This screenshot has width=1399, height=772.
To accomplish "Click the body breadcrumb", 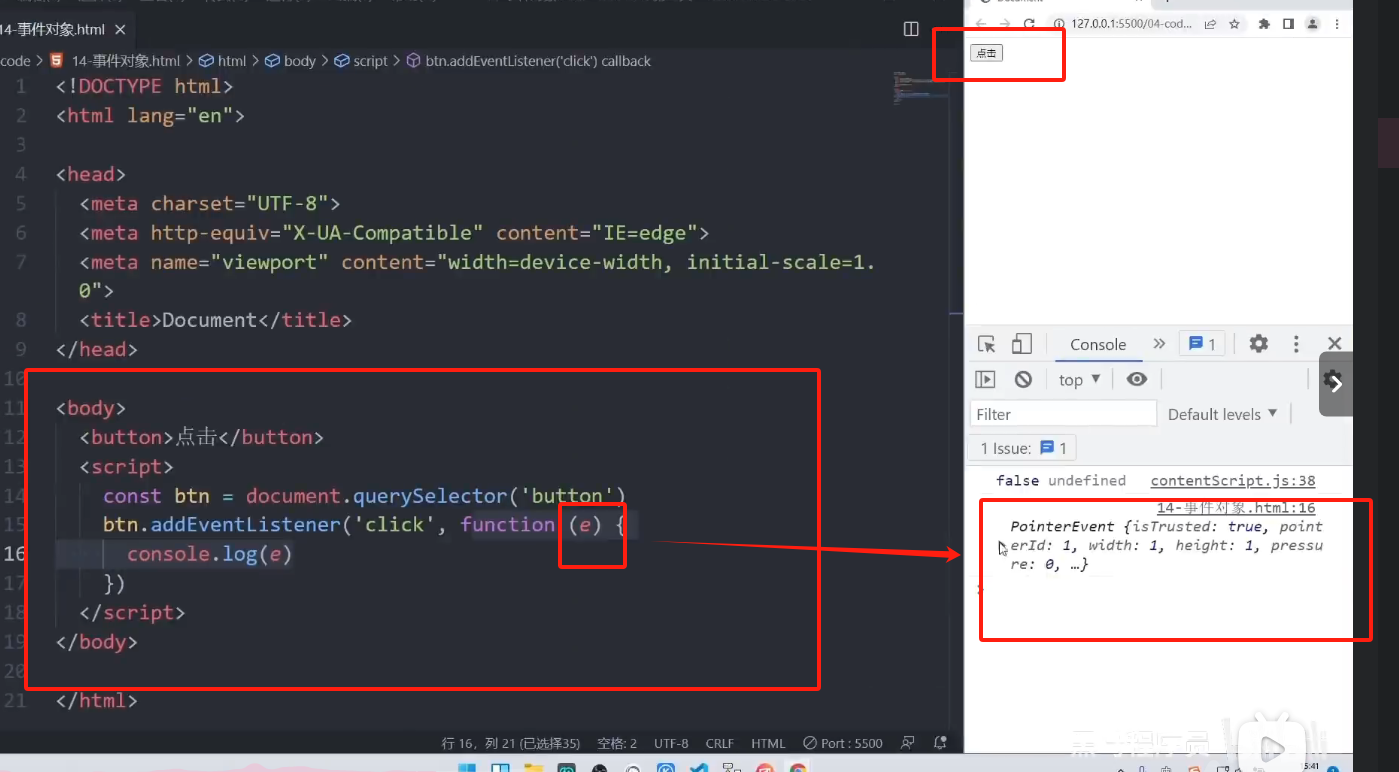I will click(291, 61).
